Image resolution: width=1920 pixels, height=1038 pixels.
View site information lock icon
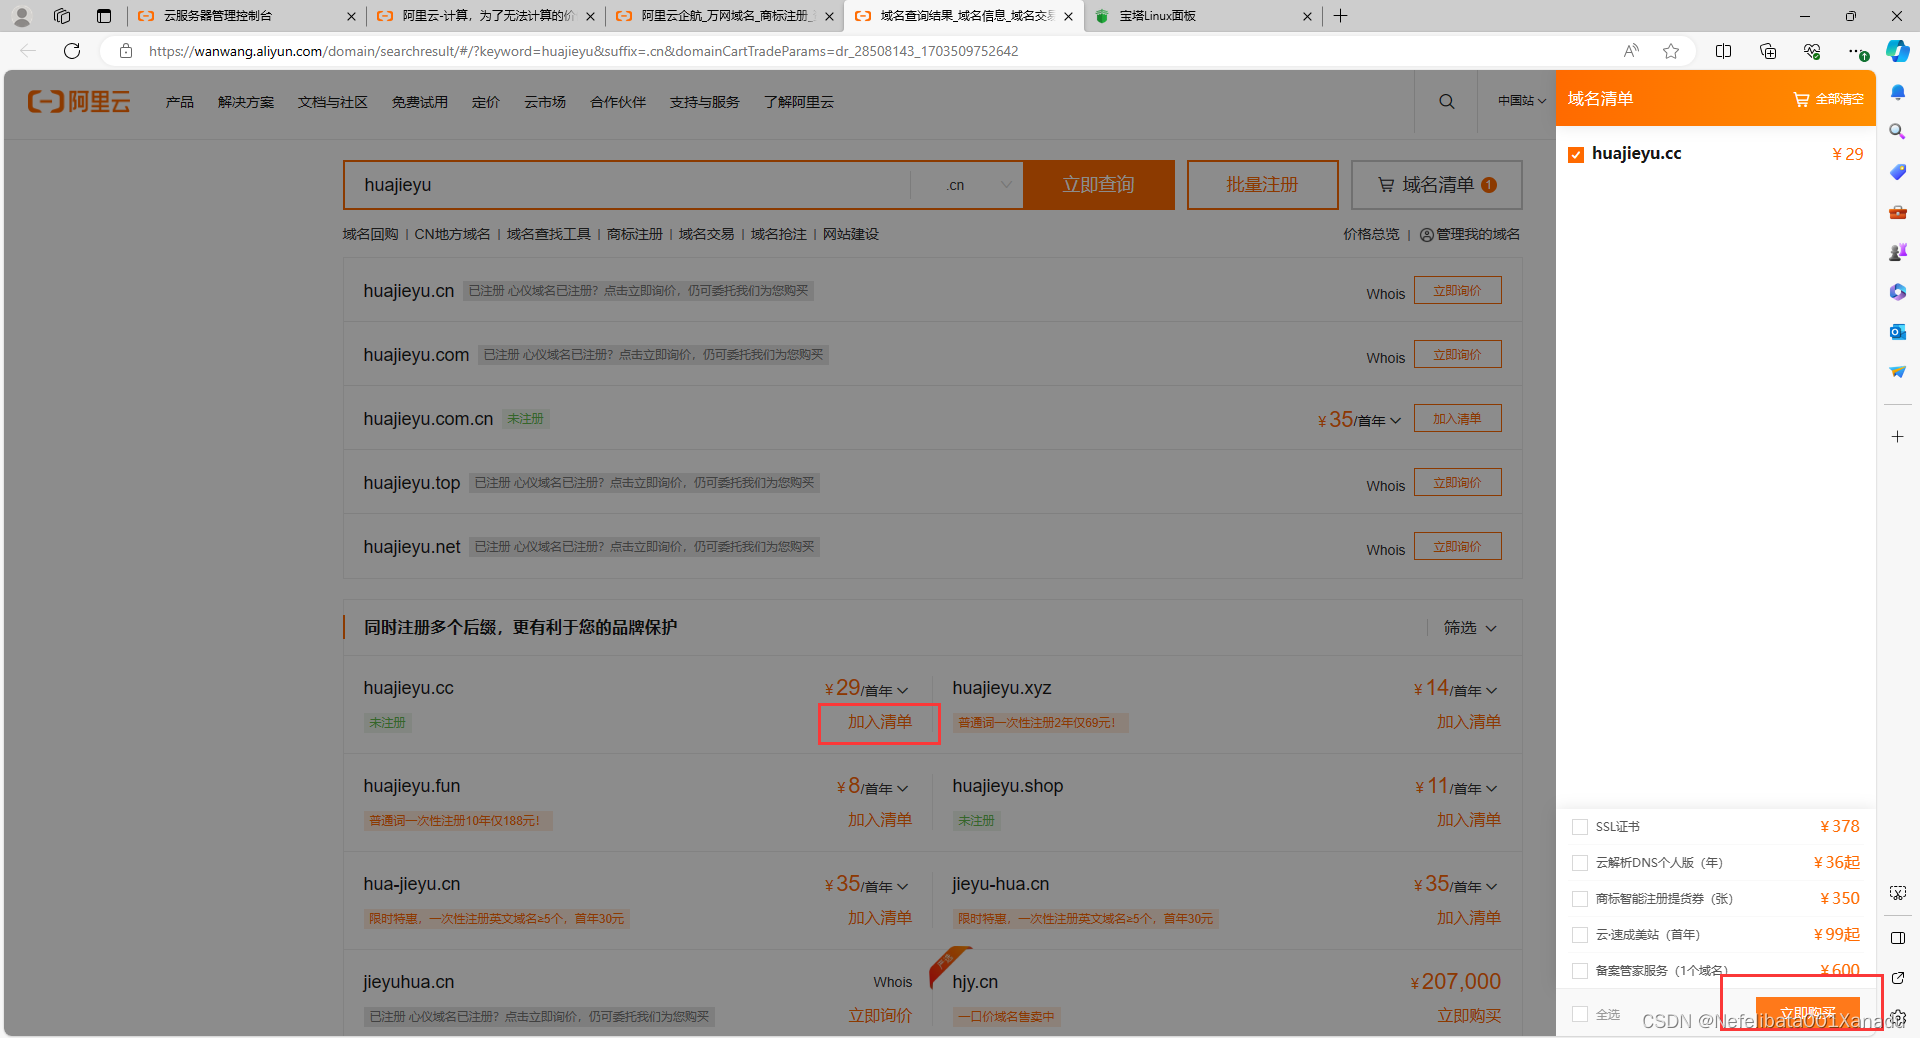[x=126, y=51]
